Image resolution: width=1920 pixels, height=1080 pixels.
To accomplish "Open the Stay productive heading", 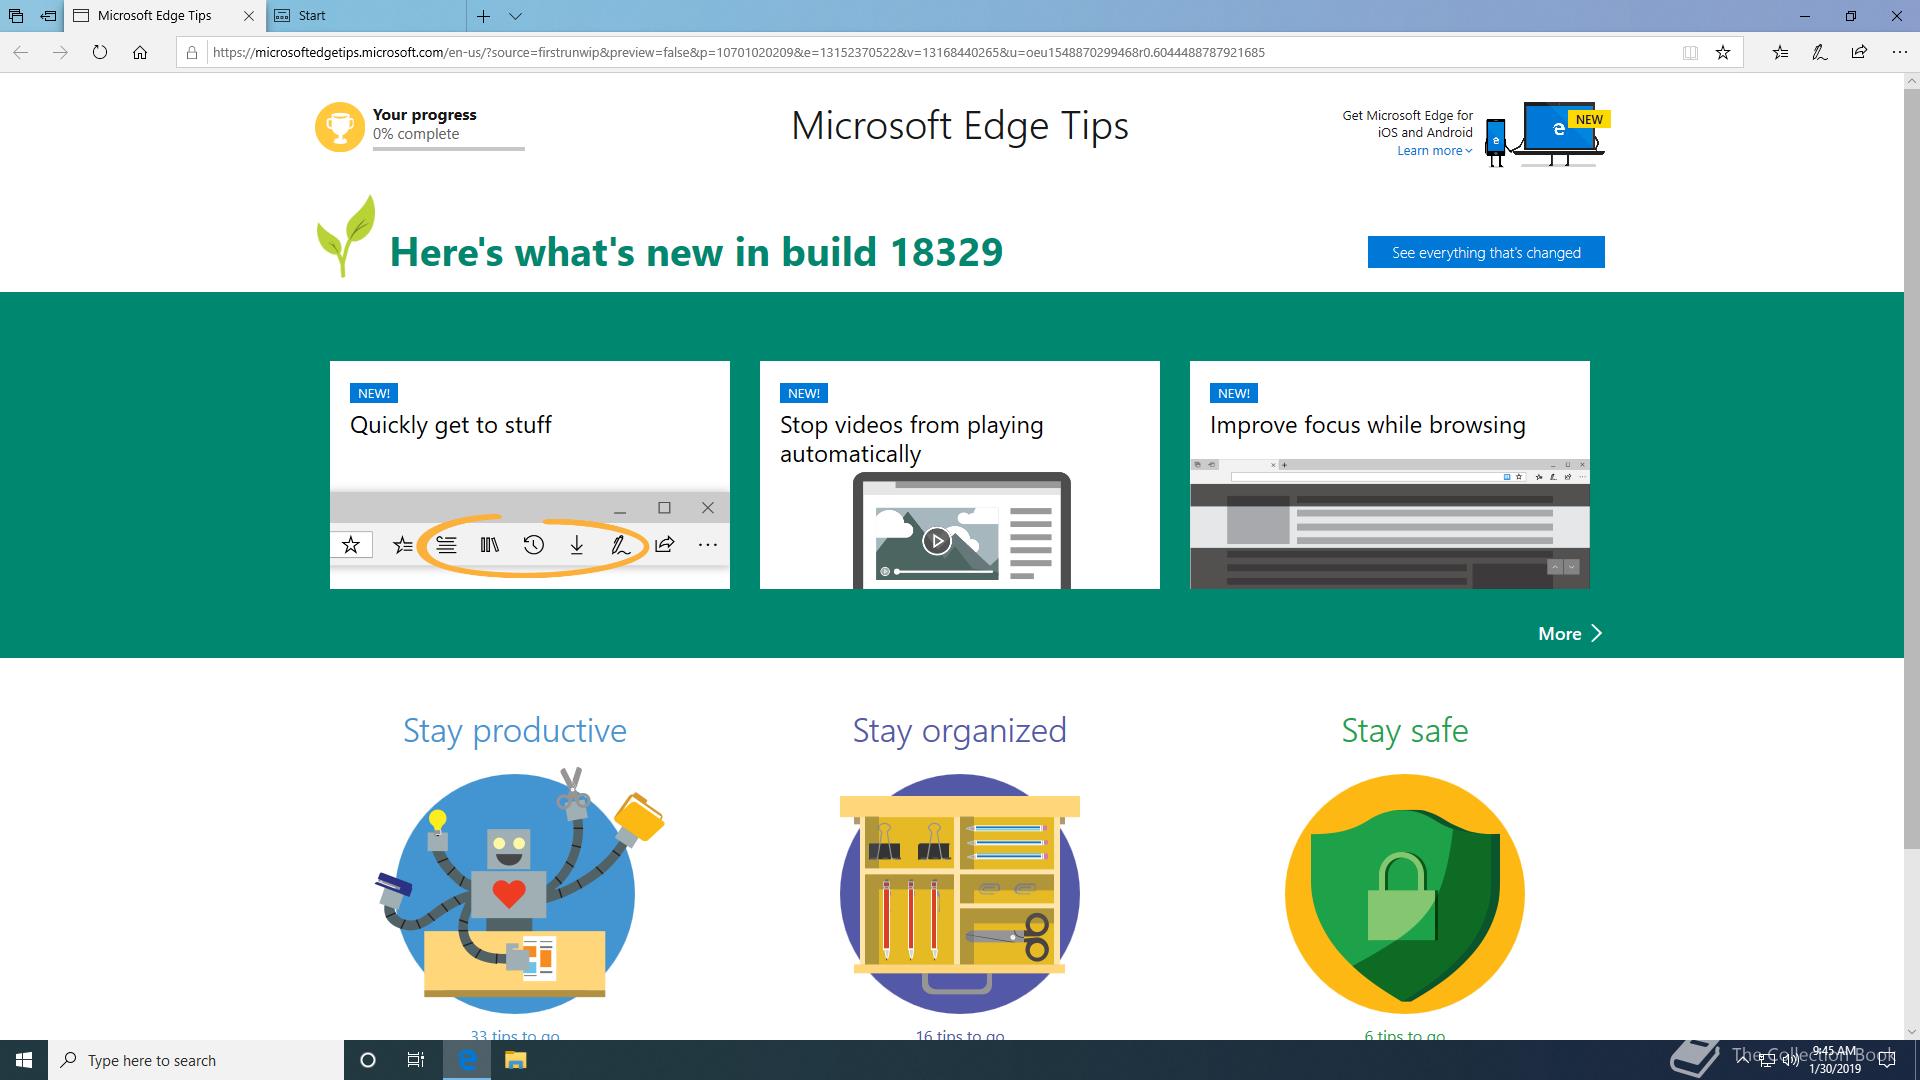I will [x=515, y=731].
